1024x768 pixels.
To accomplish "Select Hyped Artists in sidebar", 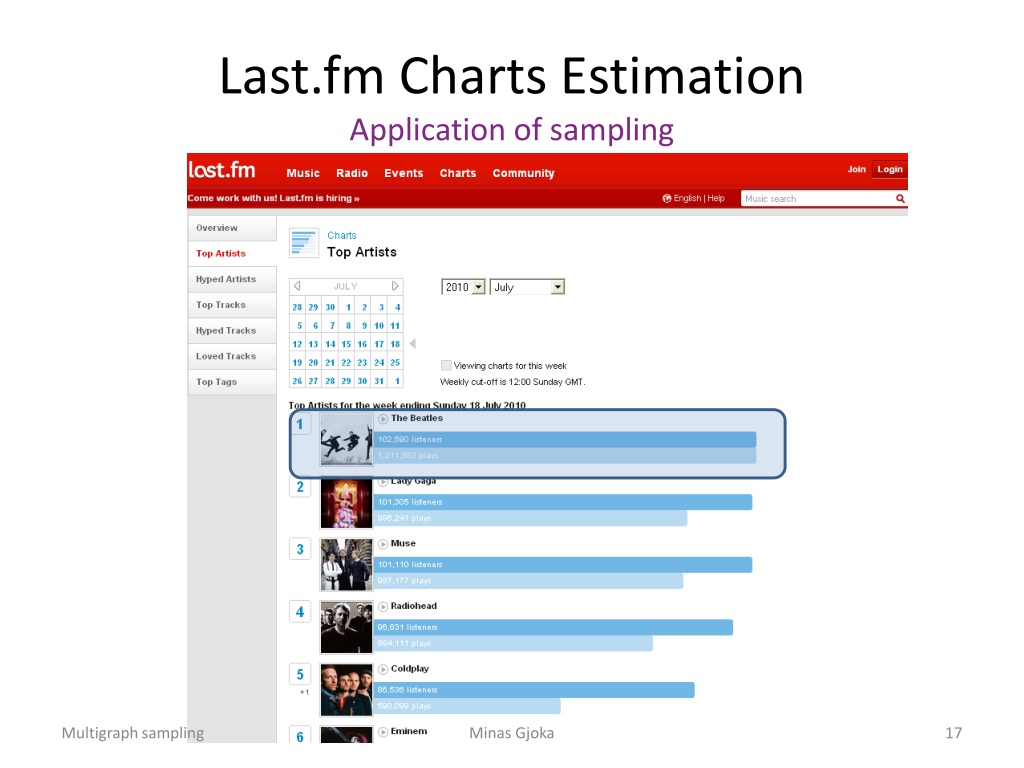I will point(232,279).
